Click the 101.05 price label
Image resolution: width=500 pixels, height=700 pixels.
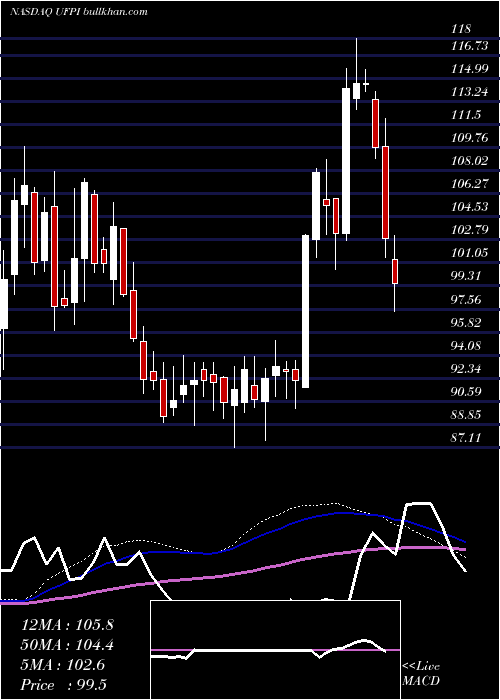point(469,253)
